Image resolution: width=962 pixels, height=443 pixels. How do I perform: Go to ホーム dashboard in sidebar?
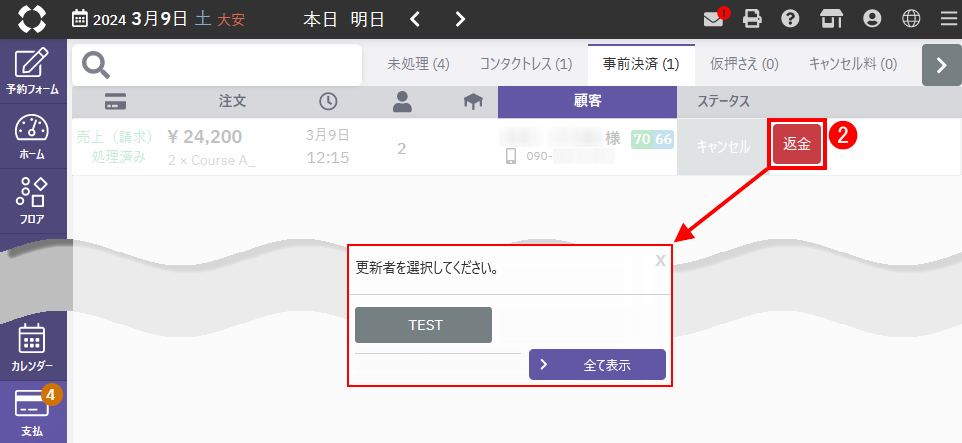[x=33, y=136]
